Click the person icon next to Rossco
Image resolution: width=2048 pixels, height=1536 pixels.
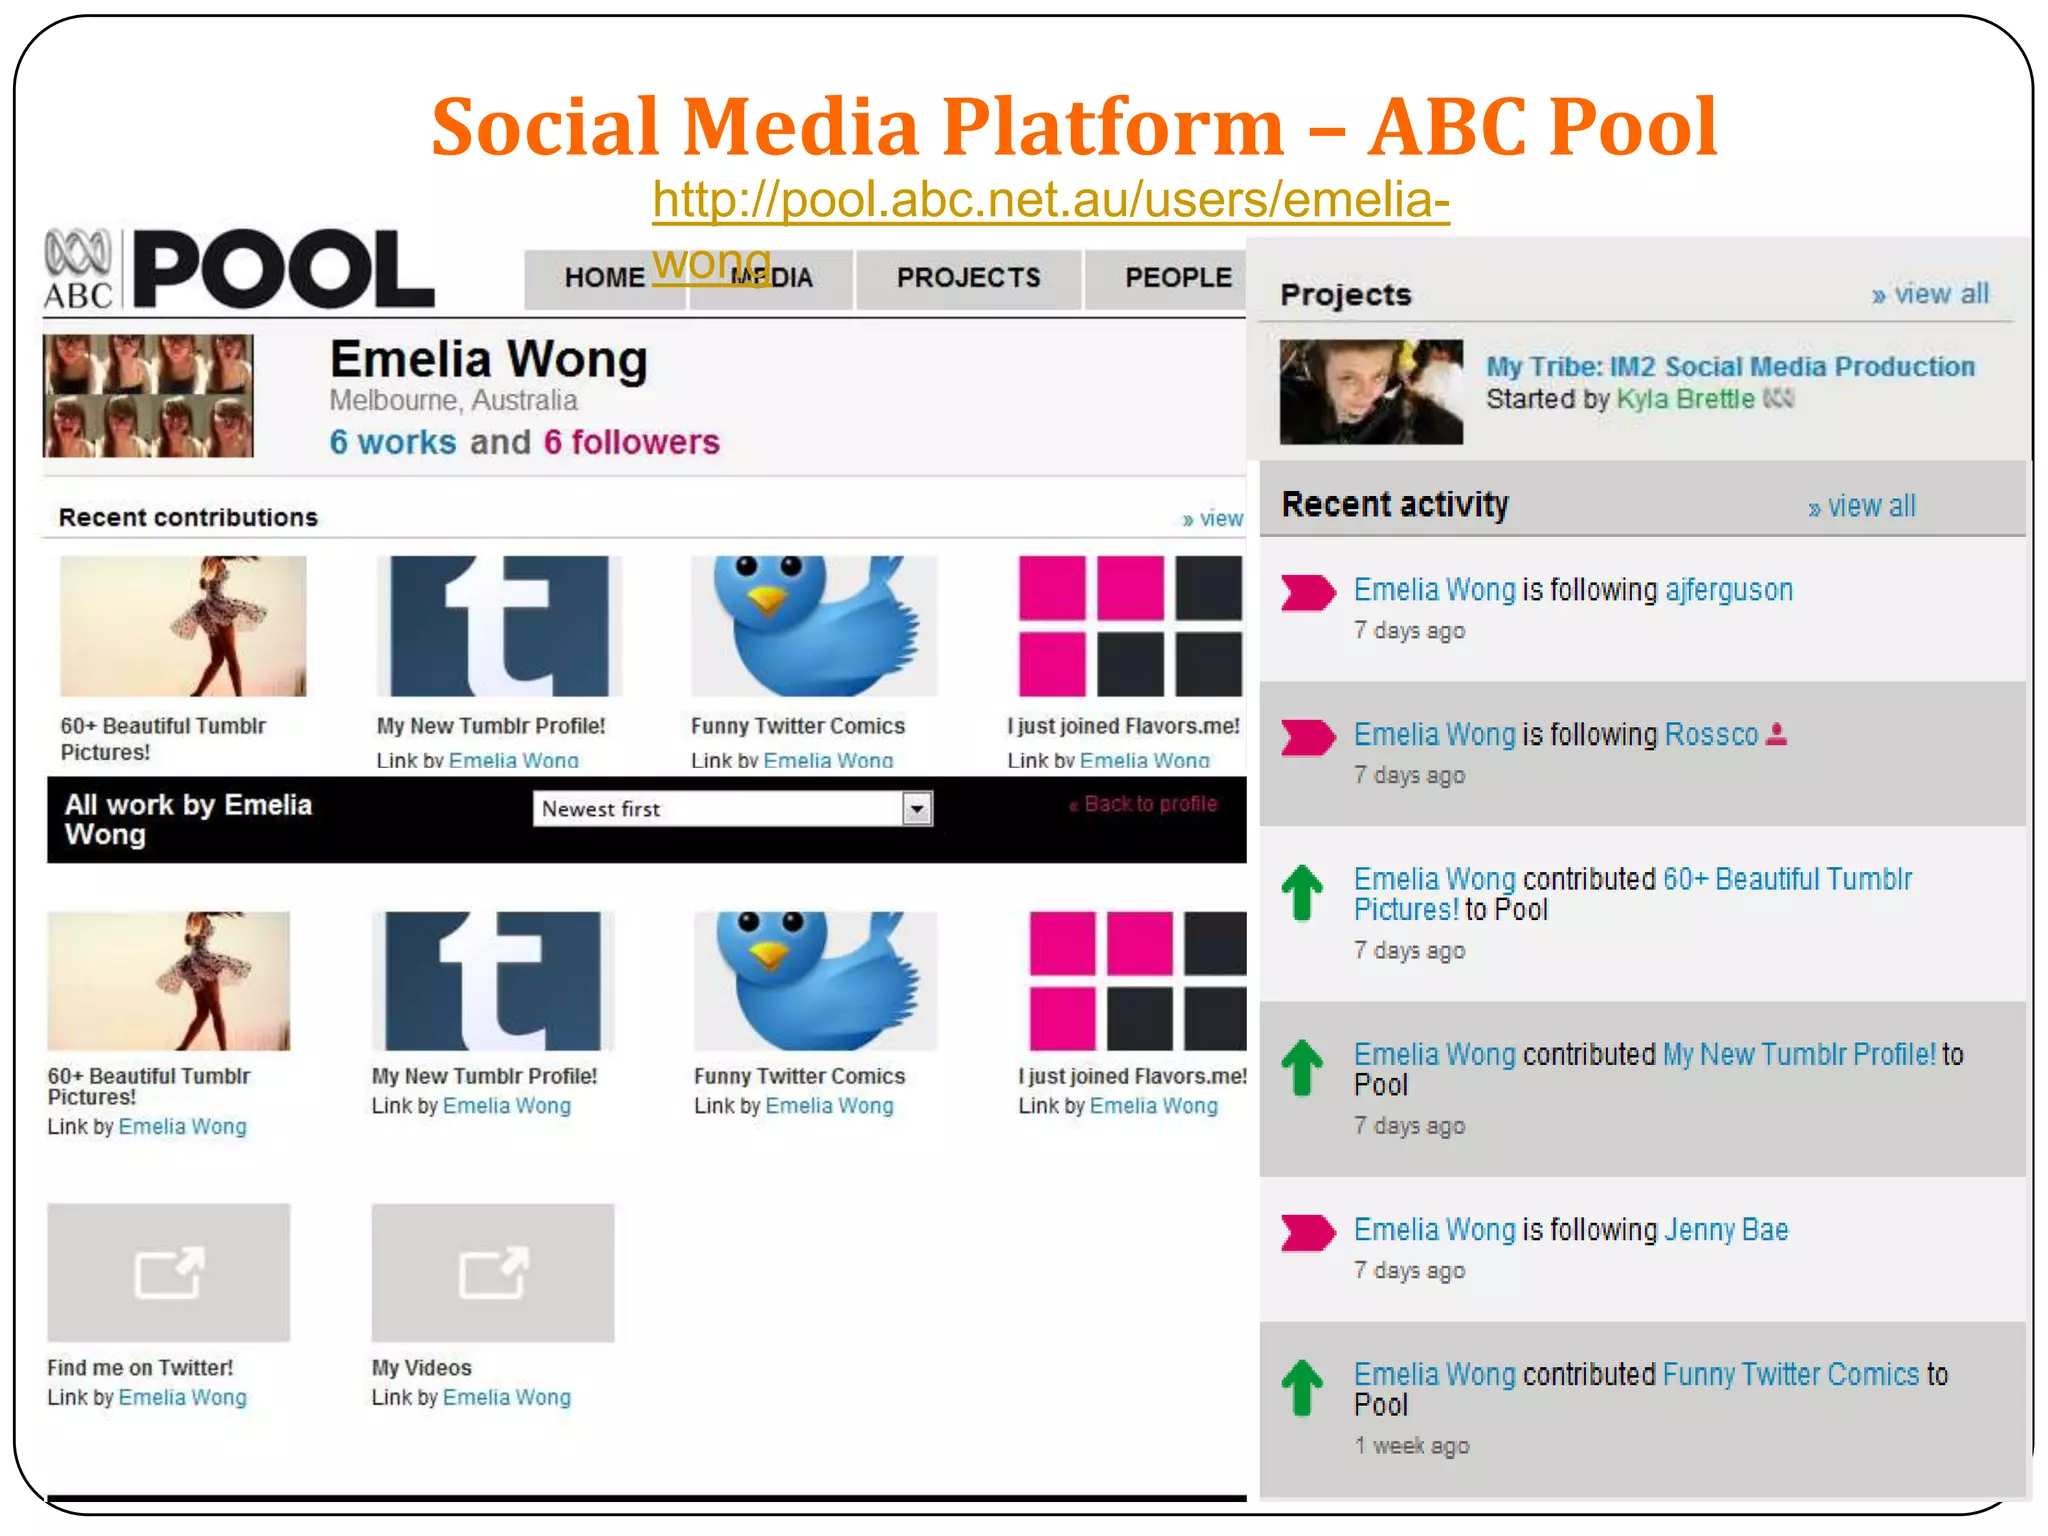[1776, 734]
